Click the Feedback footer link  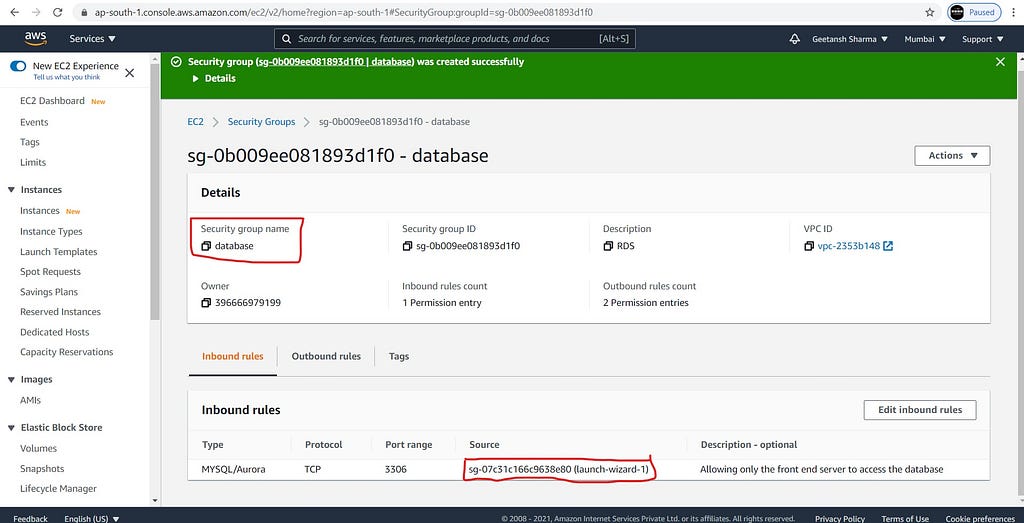30,518
